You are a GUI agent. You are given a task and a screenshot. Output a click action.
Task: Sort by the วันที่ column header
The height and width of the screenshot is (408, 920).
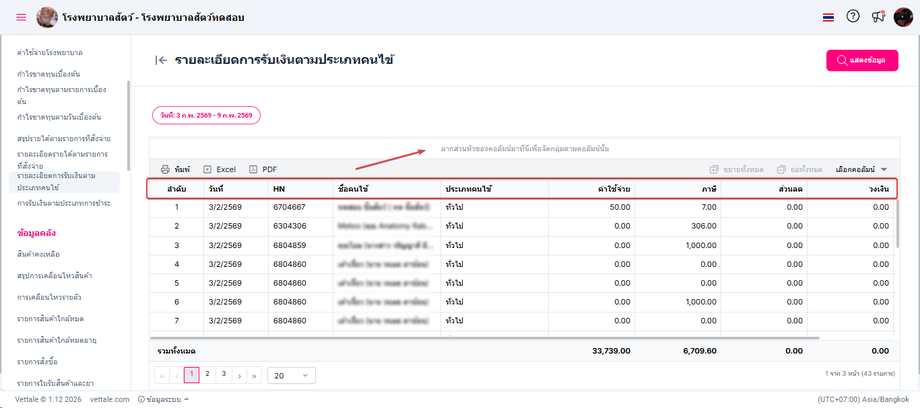[236, 188]
